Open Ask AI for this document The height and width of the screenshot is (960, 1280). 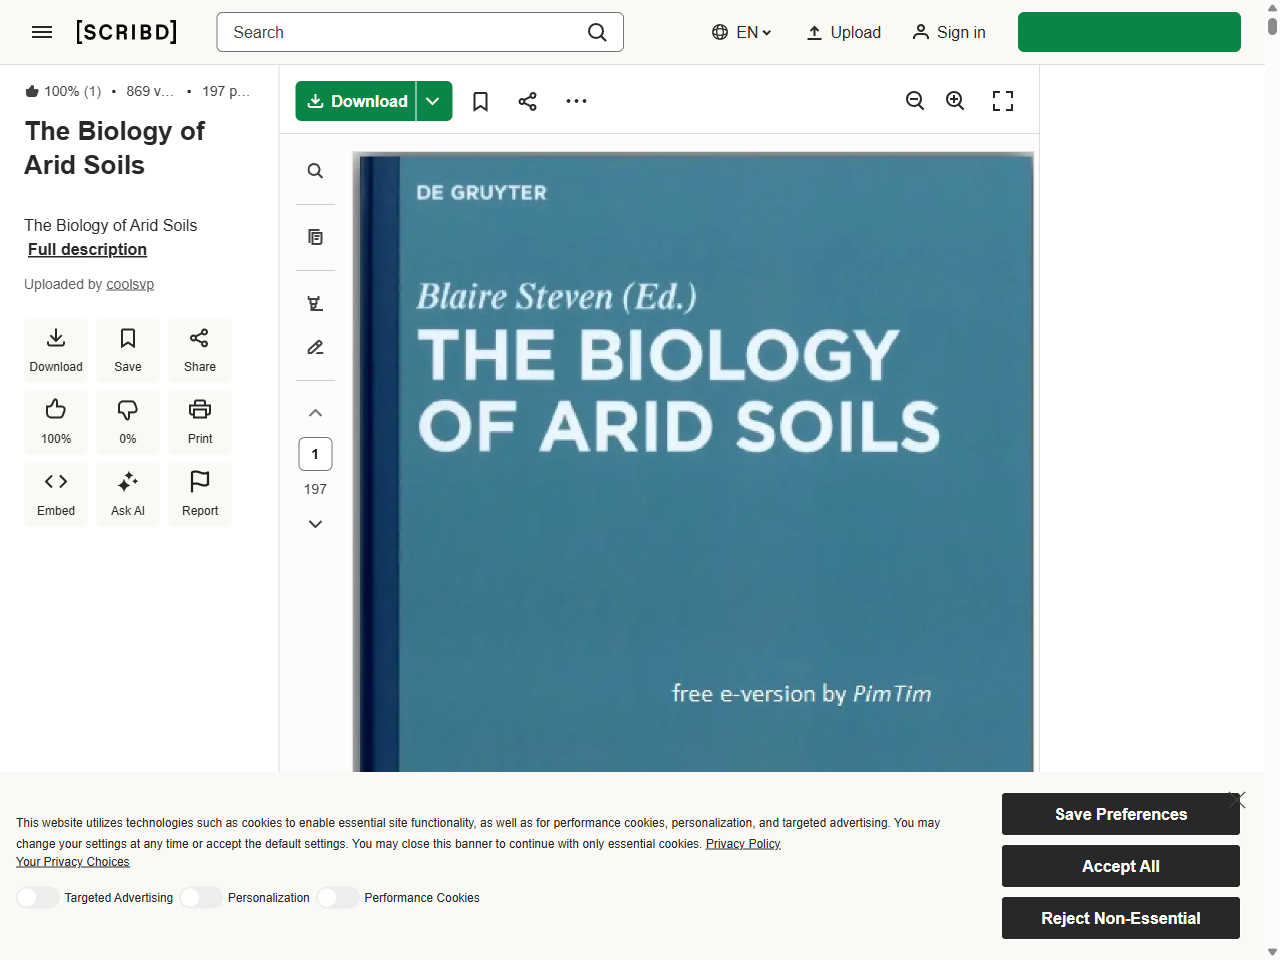127,493
